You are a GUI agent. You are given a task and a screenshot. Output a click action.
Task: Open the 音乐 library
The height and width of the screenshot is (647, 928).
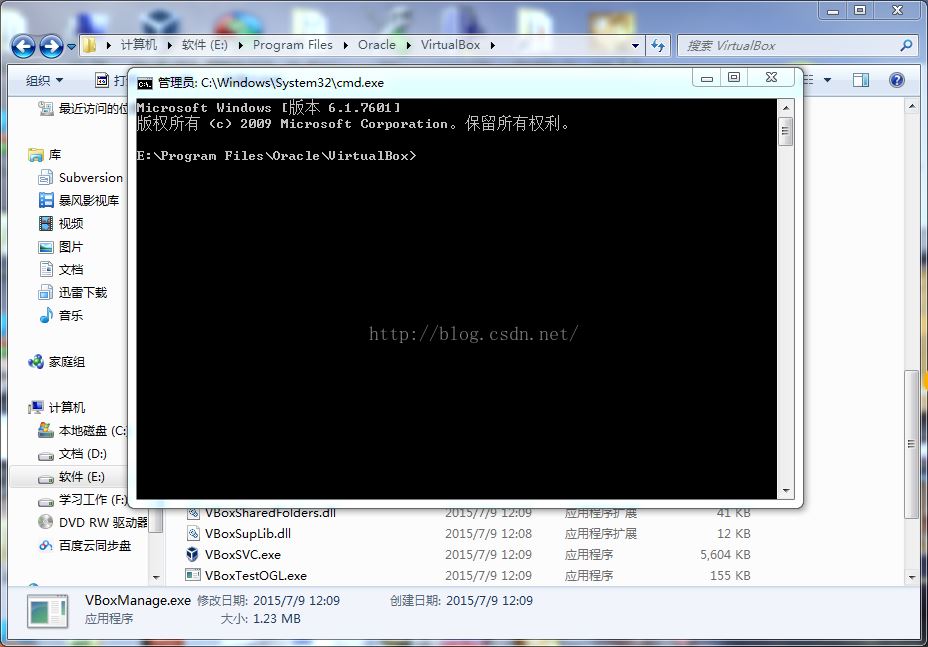pos(61,316)
